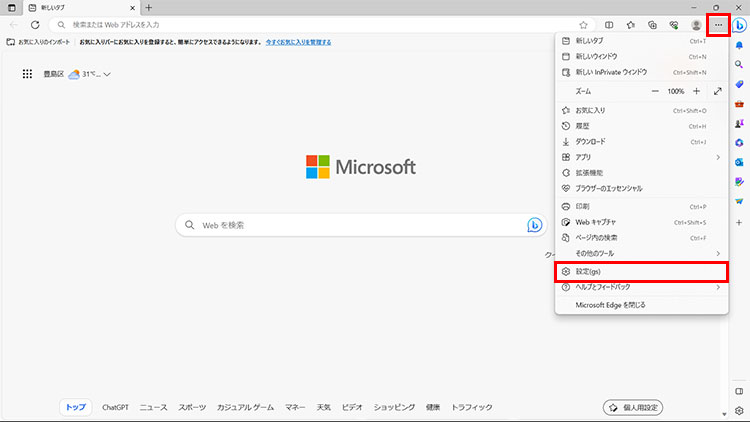Click the star icon in address bar
The width and height of the screenshot is (750, 422).
(x=583, y=24)
